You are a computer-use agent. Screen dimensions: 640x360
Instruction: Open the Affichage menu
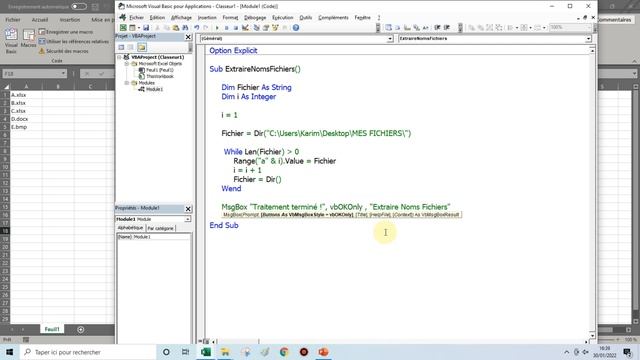tap(181, 18)
